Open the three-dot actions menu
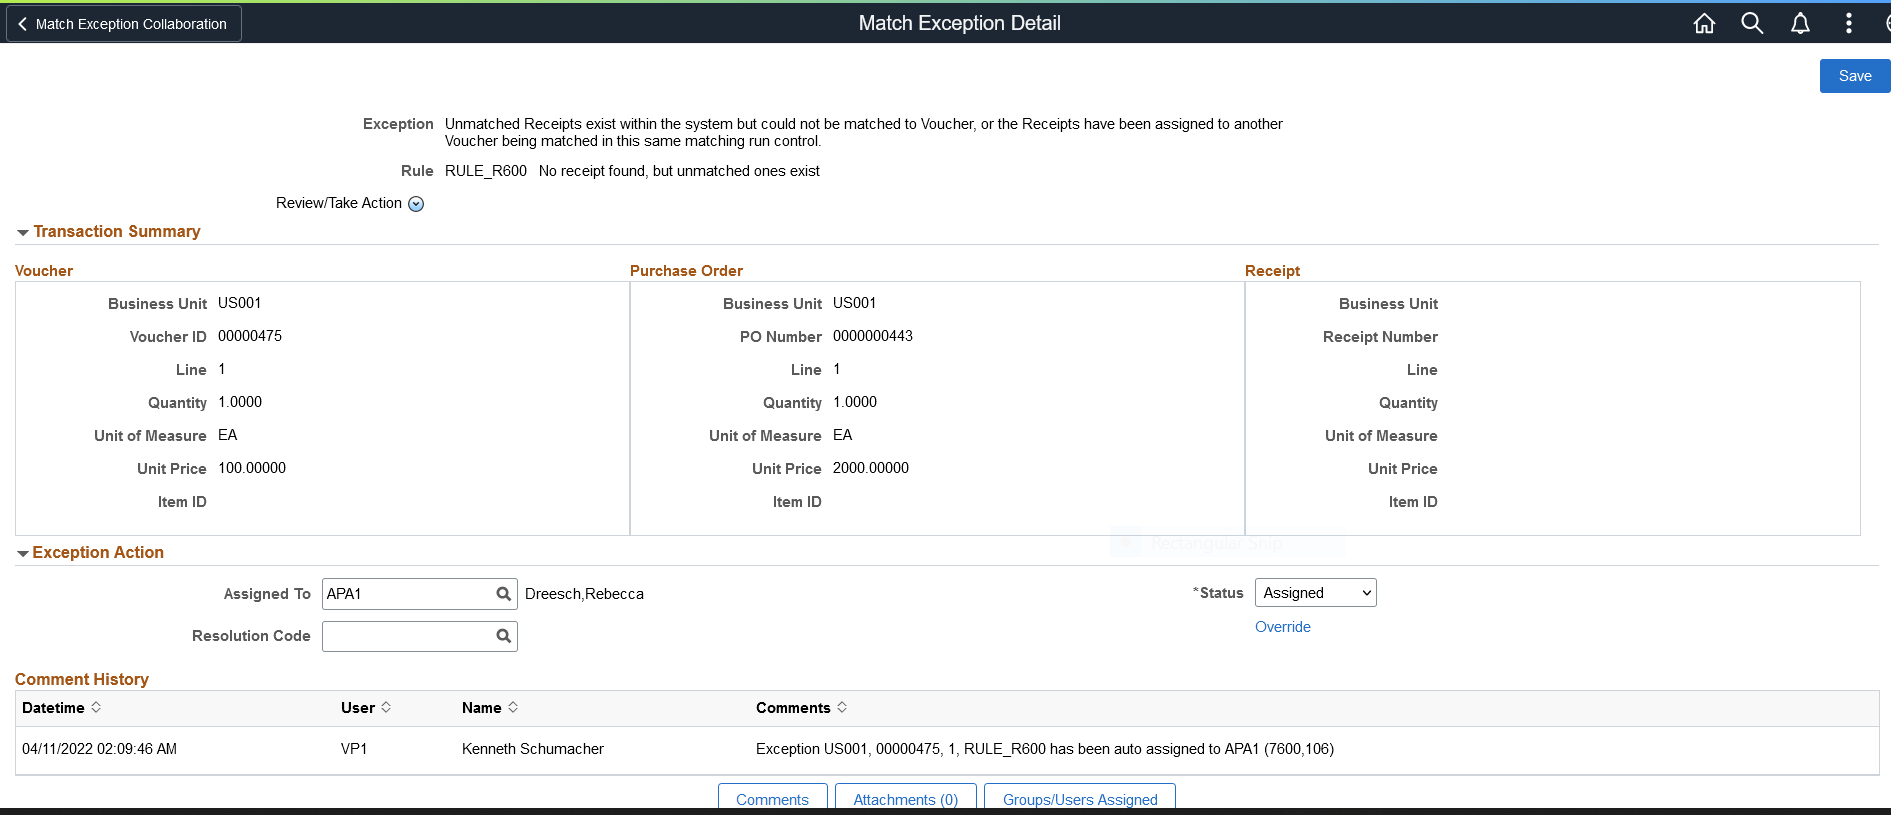 point(1848,23)
